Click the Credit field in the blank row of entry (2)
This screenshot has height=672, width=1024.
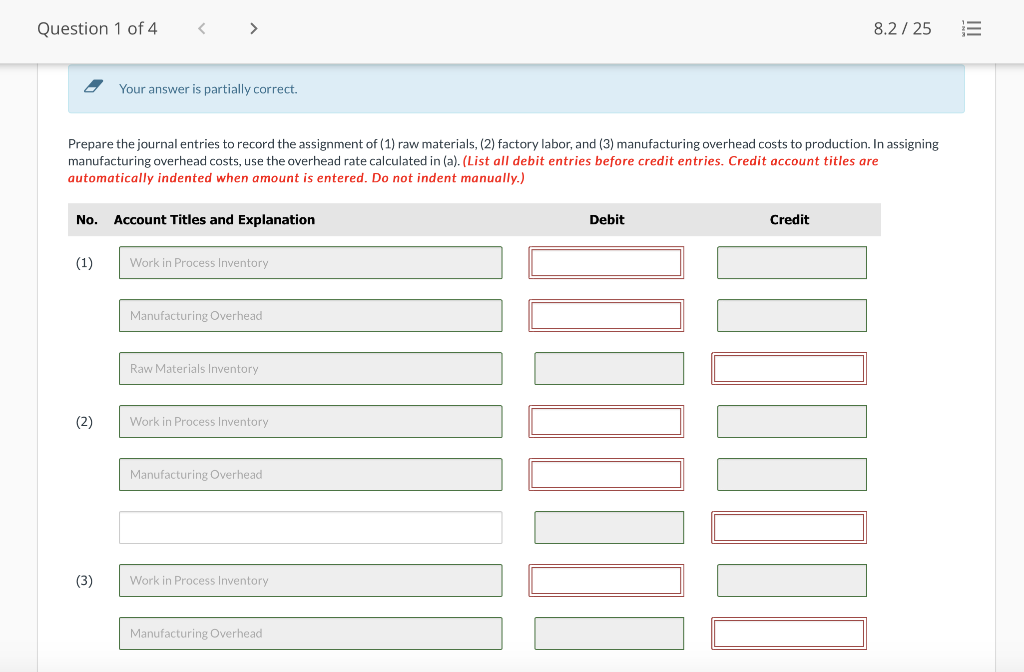click(789, 527)
